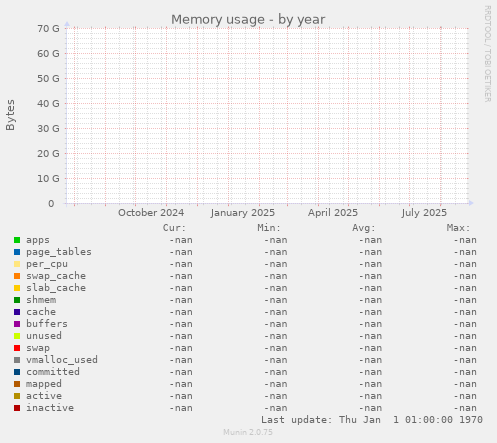Click the apps green legend swatch

(17, 240)
